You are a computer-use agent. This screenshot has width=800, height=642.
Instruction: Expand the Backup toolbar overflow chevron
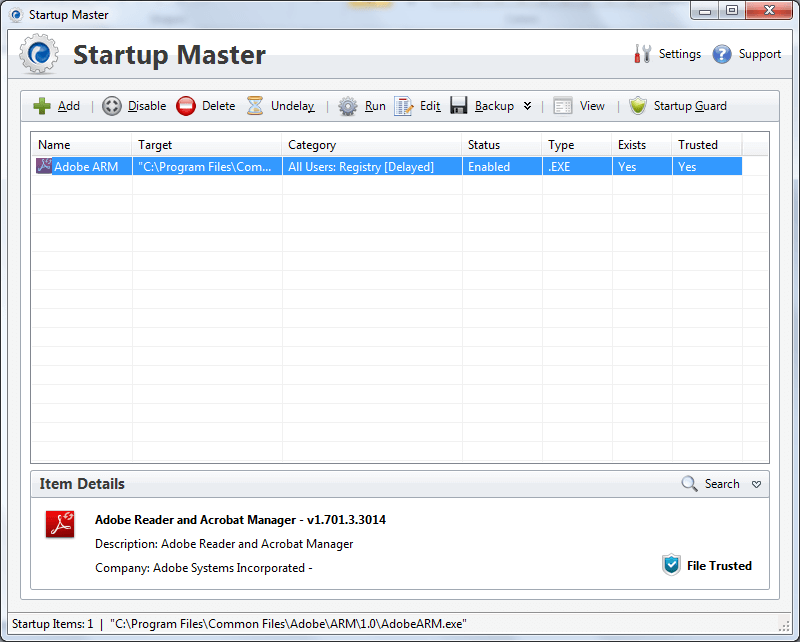[528, 106]
